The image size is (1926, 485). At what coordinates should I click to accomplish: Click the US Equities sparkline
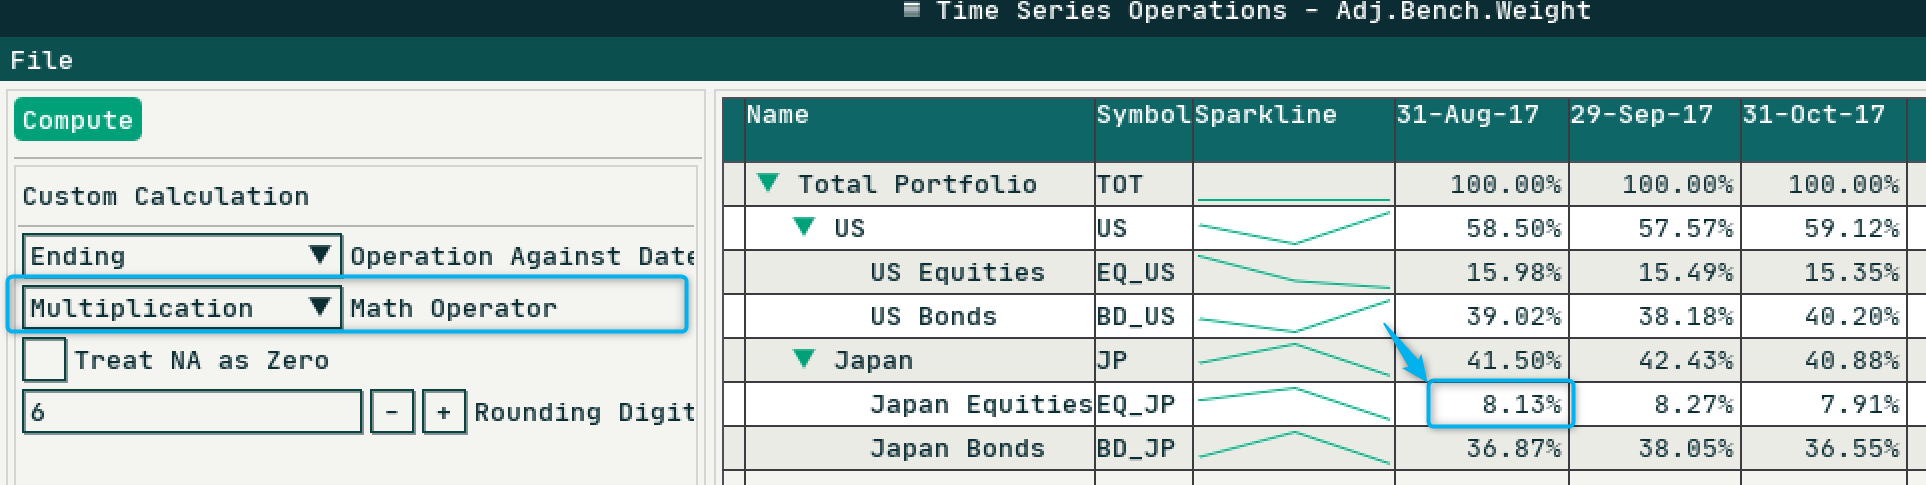tap(1294, 272)
